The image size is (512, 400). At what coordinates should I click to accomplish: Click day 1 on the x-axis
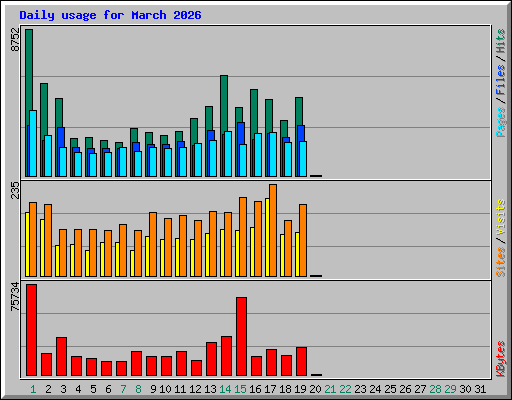[33, 389]
